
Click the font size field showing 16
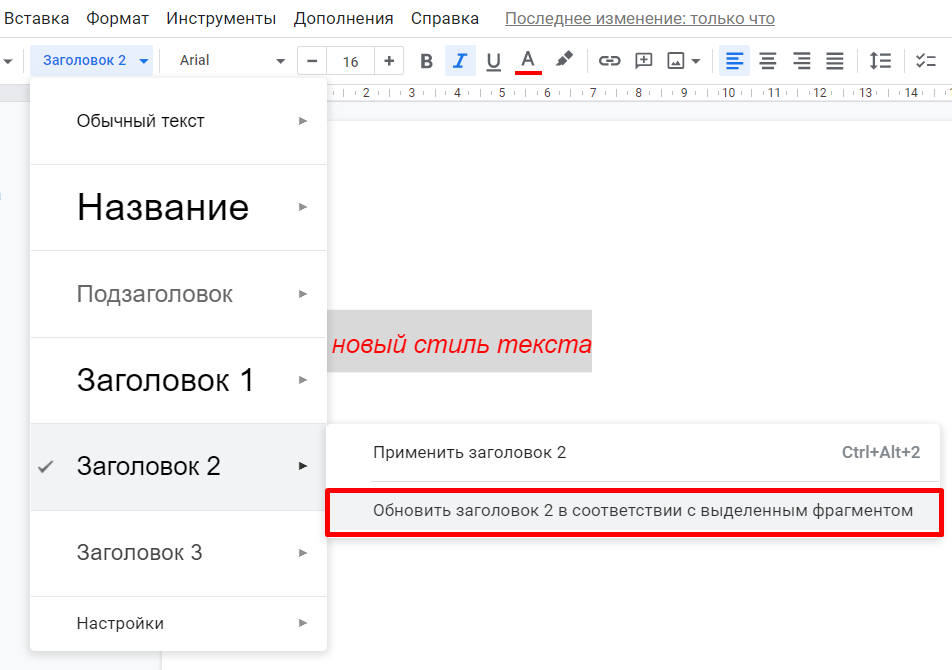tap(350, 60)
